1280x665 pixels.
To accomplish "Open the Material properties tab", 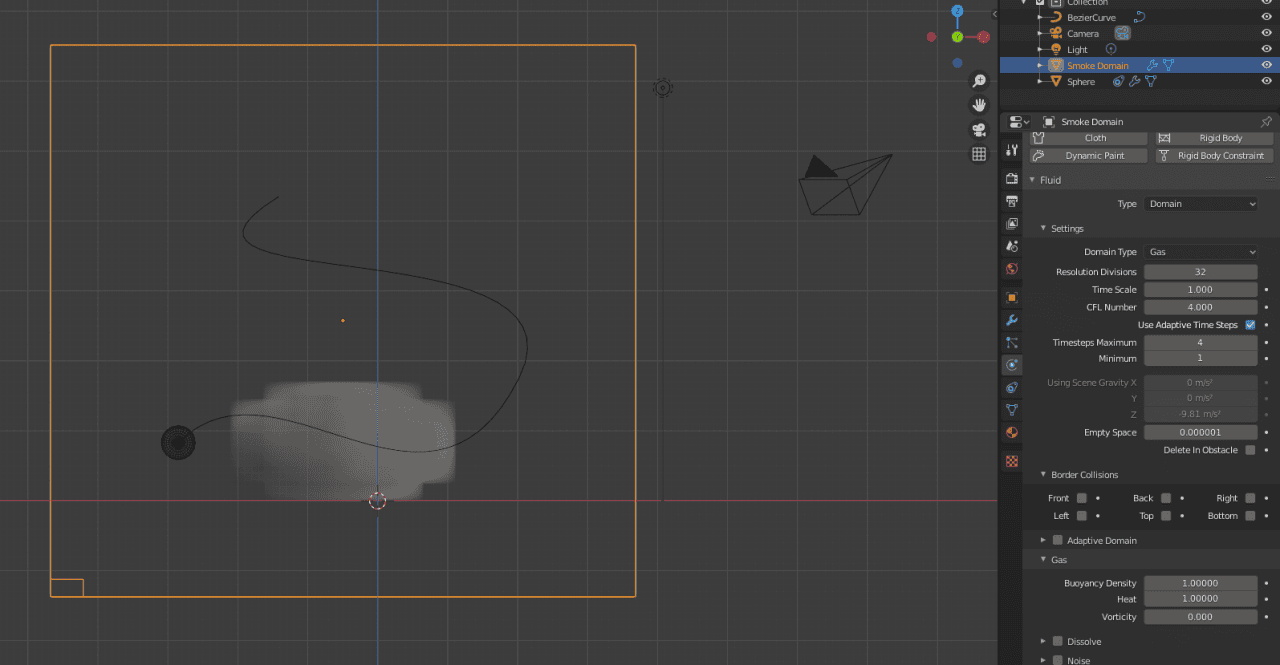I will pyautogui.click(x=1011, y=433).
